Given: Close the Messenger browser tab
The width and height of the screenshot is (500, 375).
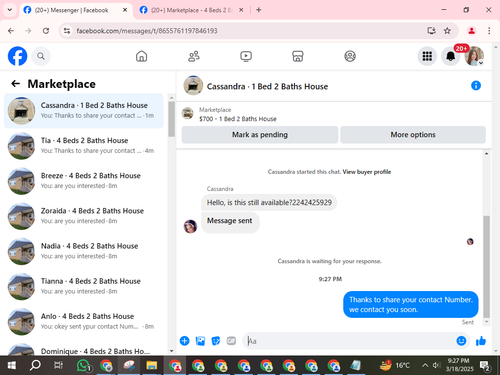Looking at the screenshot, I should 125,10.
